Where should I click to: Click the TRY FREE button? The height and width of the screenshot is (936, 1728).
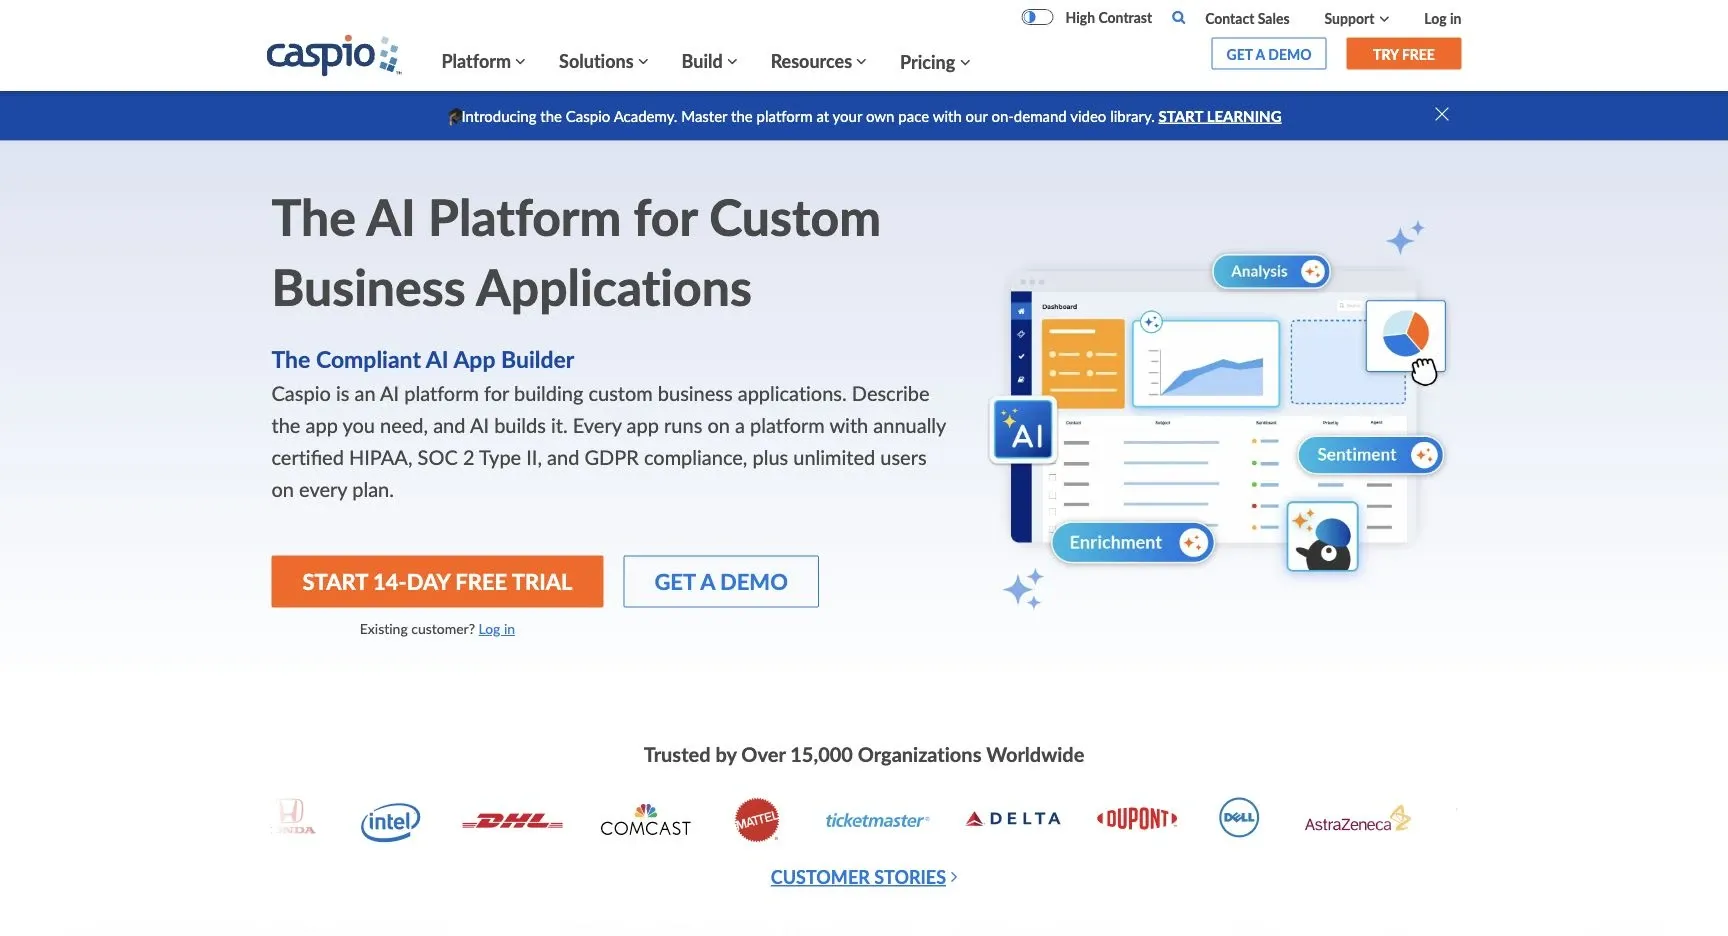1404,54
